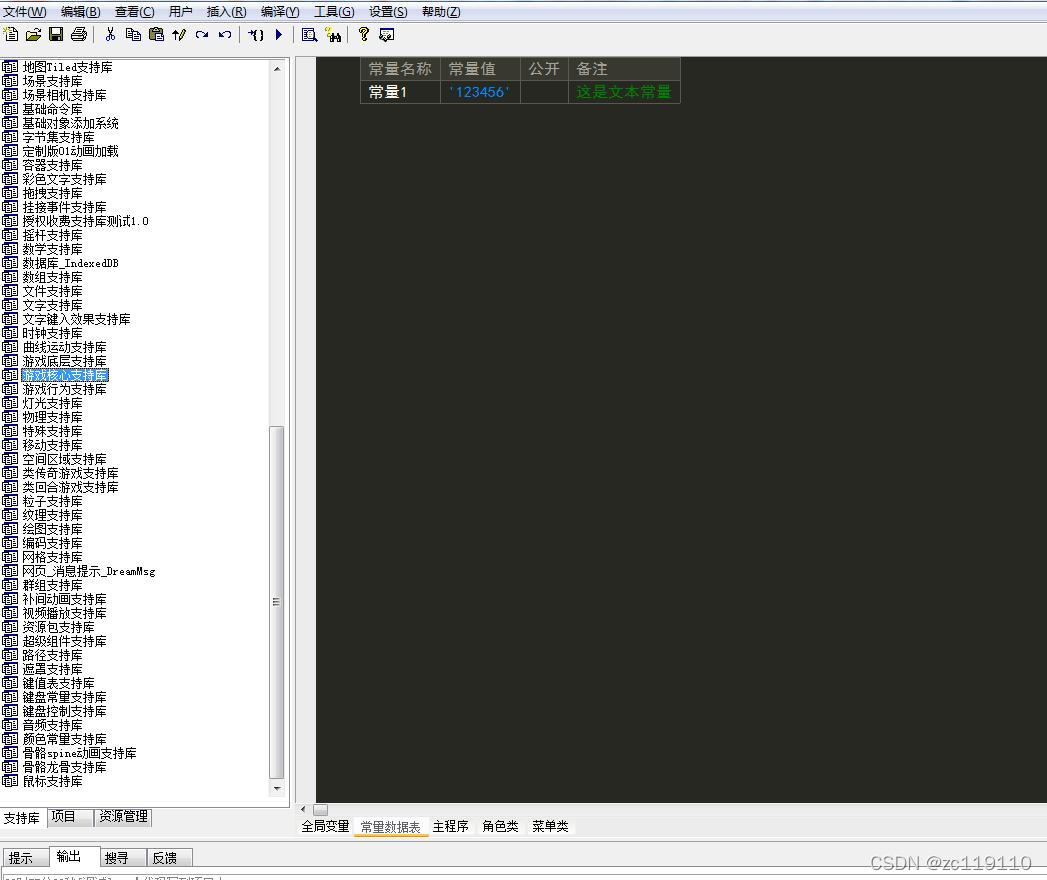Viewport: 1047px width, 880px height.
Task: Click the book icon beside 地图Tiled支持库
Action: 10,67
